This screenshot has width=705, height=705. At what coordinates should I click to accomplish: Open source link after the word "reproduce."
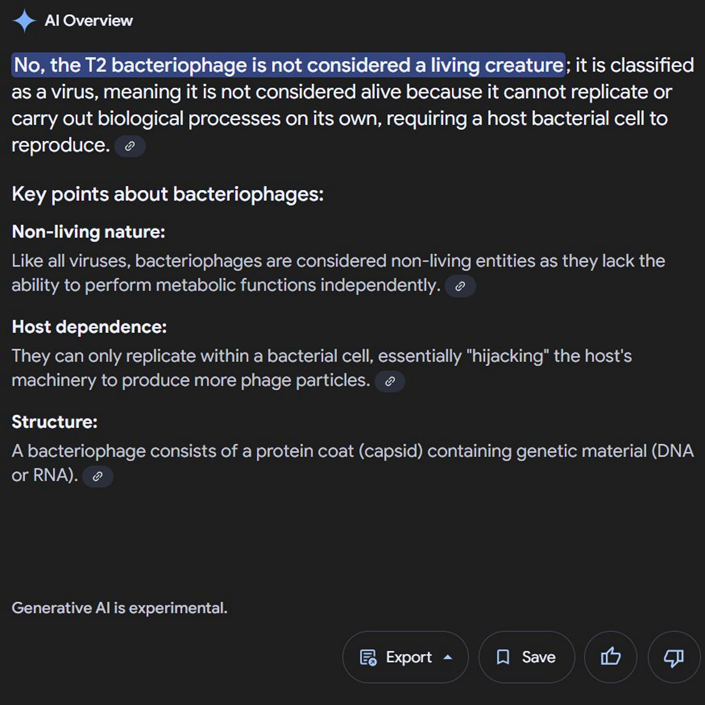click(130, 146)
